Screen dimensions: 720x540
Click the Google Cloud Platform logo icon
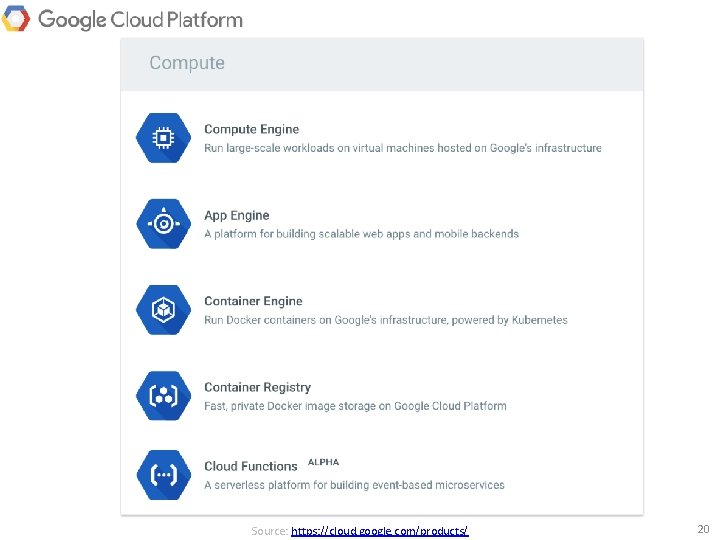16,19
